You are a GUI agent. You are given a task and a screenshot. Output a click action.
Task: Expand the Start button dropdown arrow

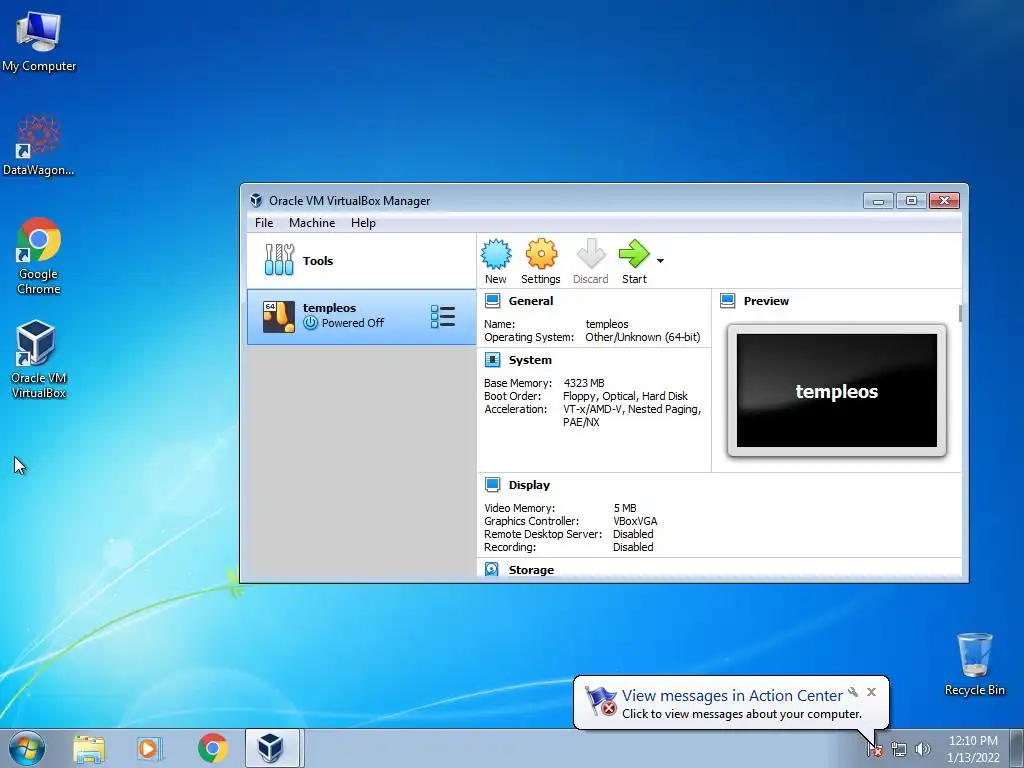pos(660,261)
